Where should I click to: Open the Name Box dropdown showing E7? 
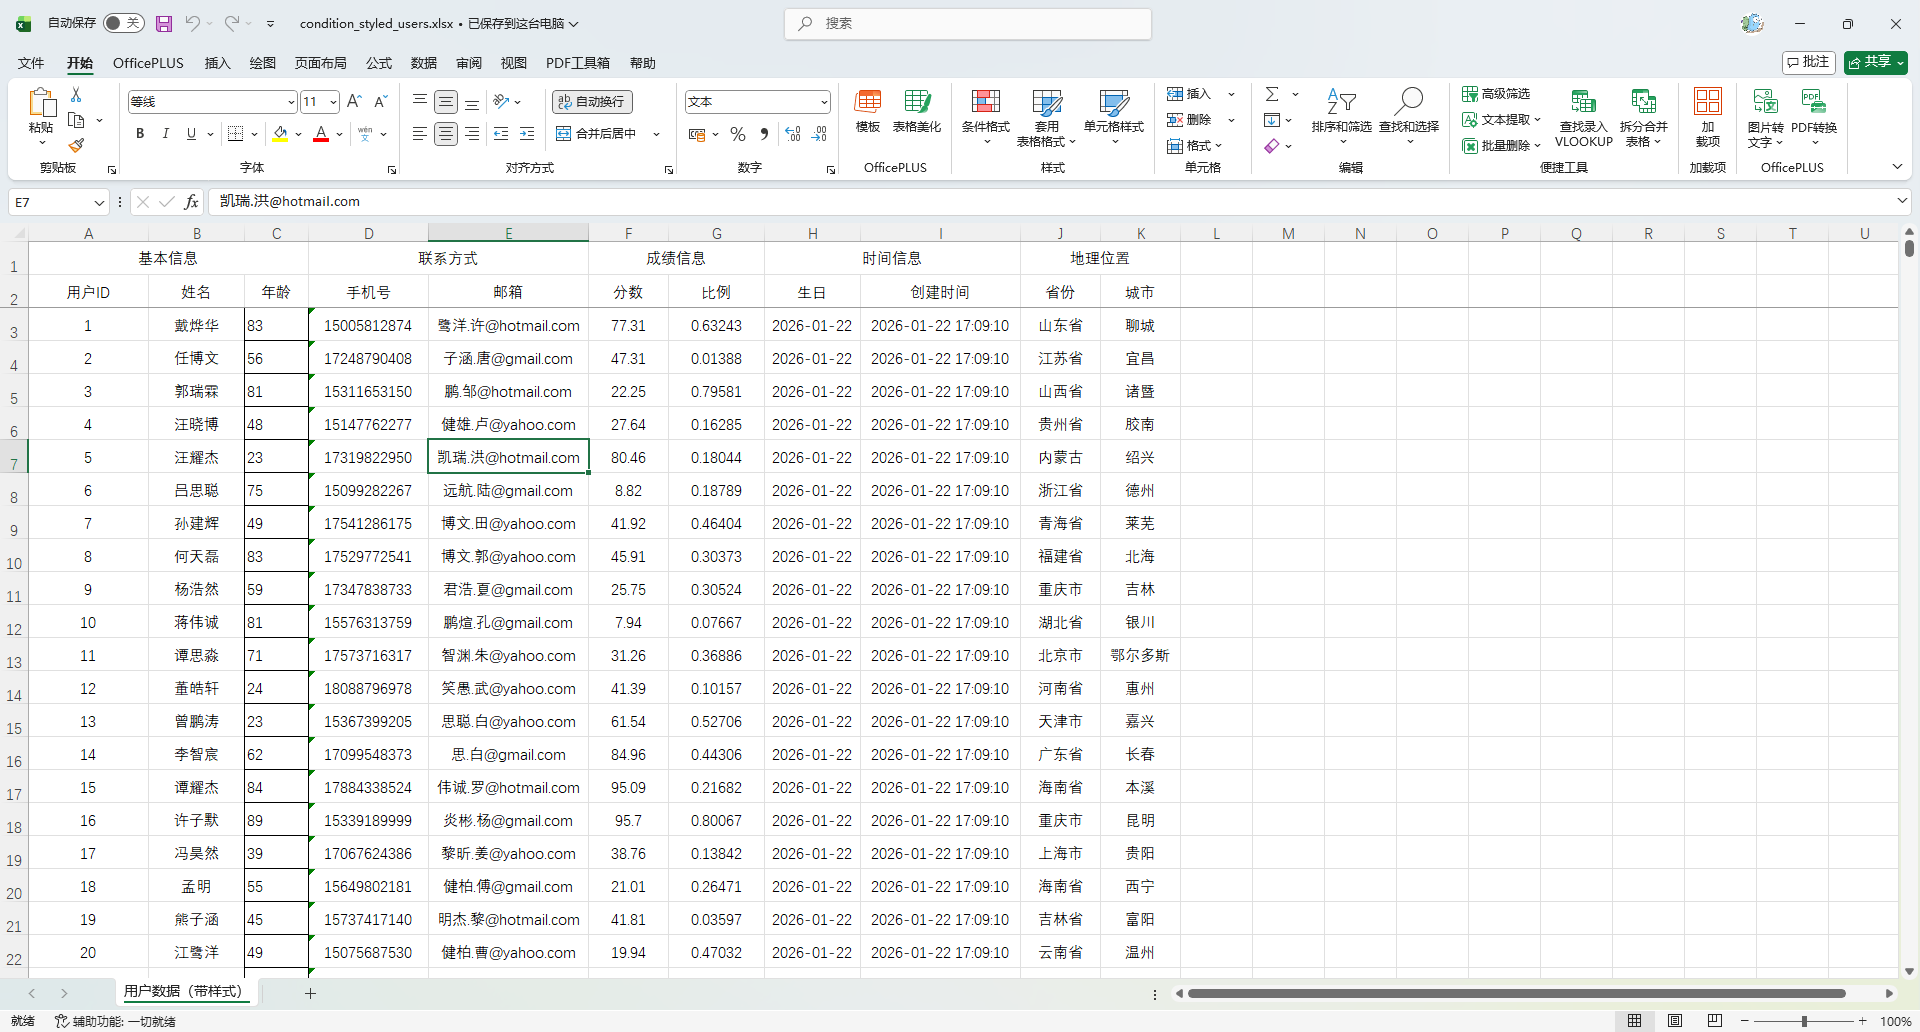pyautogui.click(x=99, y=202)
